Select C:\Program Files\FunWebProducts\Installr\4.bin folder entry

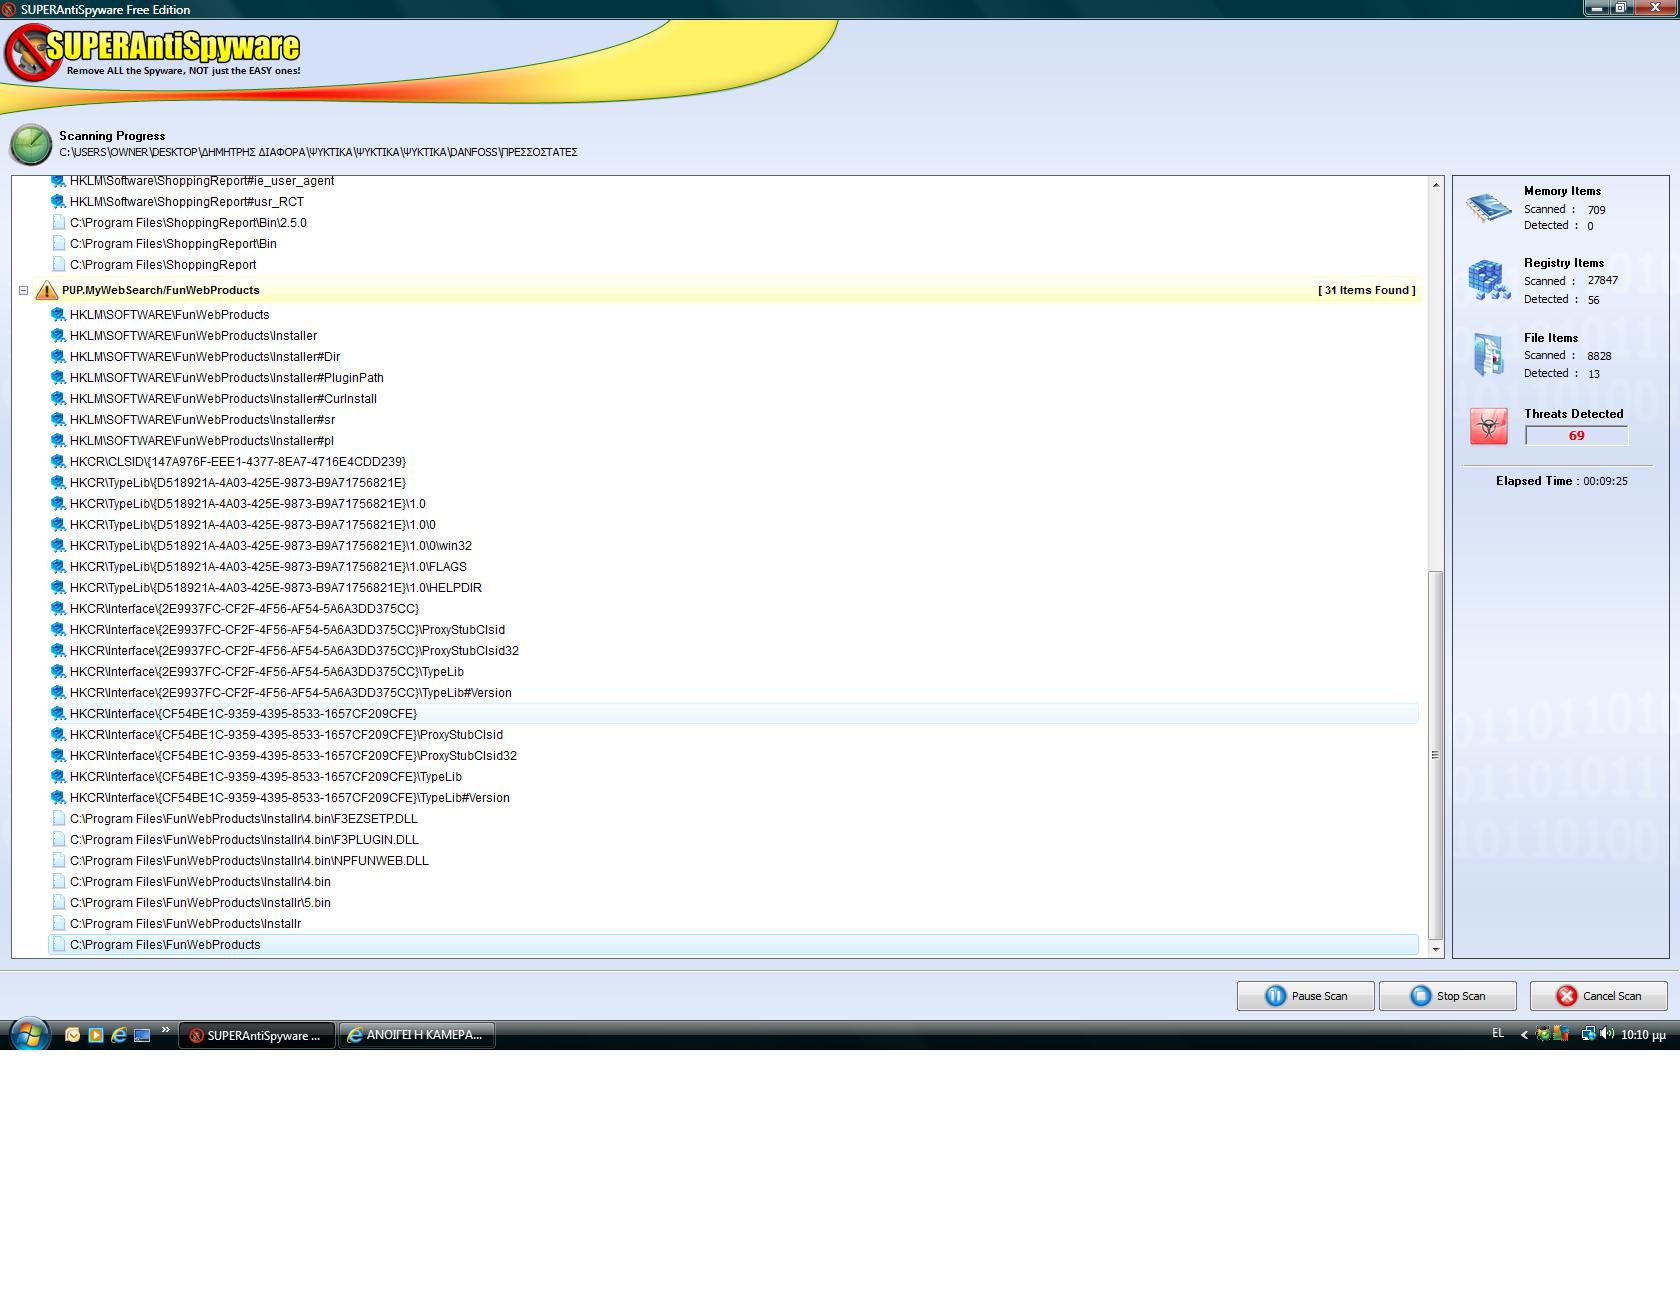tap(200, 882)
